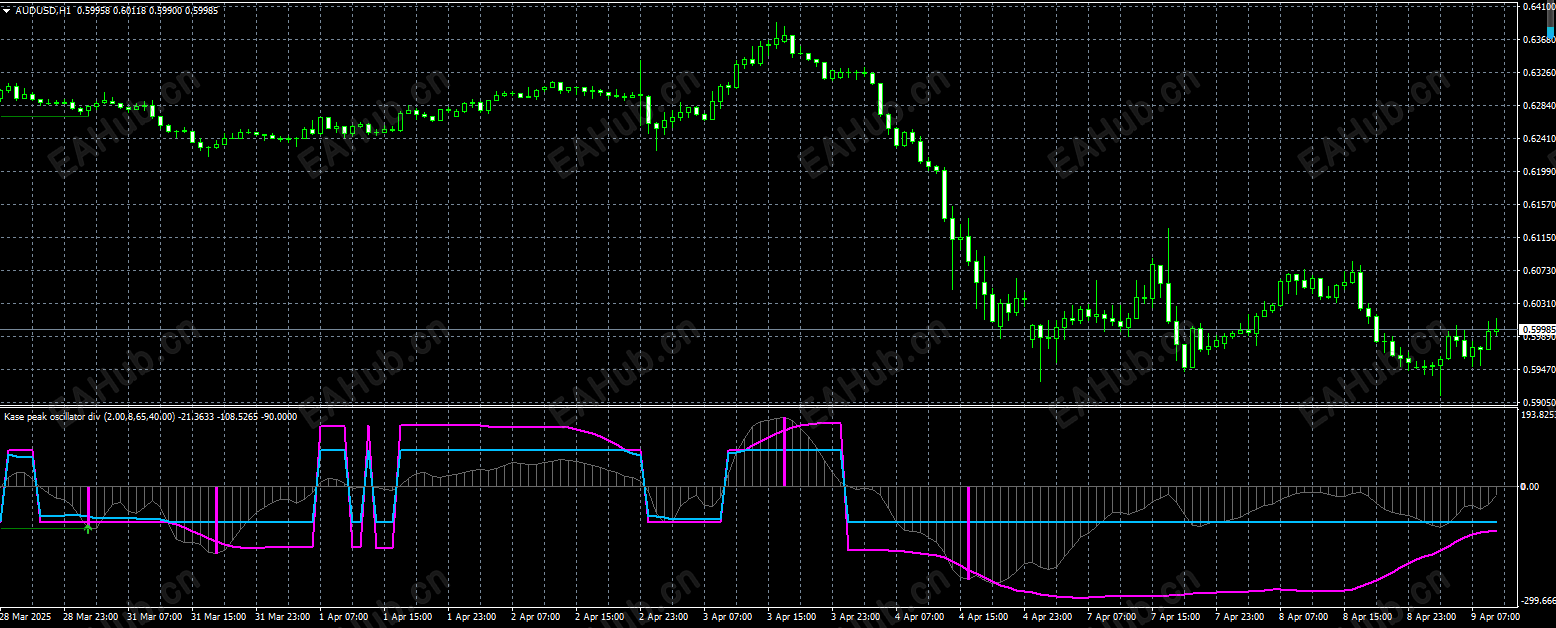Click the current price label 0.59985
The image size is (1556, 628).
click(x=1537, y=329)
